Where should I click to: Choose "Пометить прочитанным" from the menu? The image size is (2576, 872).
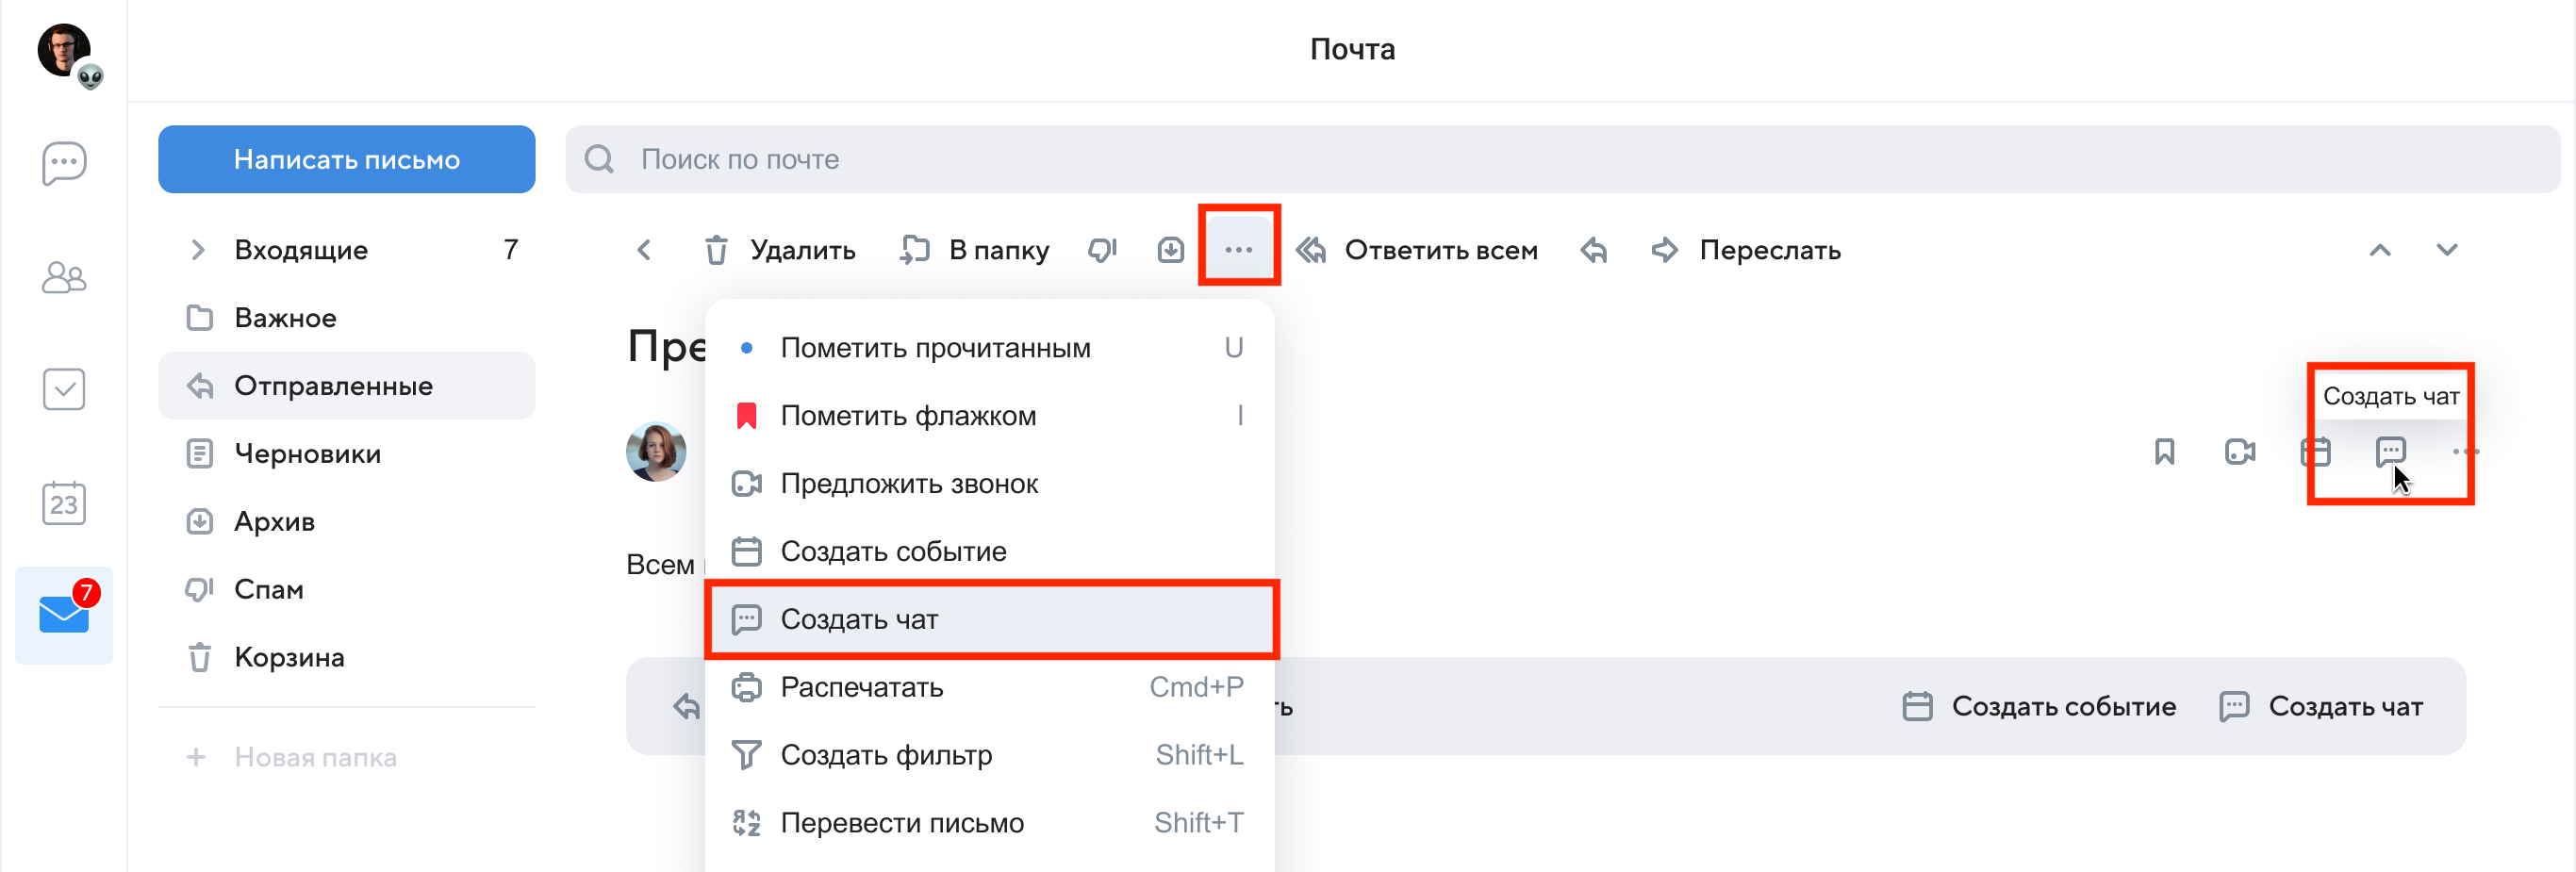(934, 348)
